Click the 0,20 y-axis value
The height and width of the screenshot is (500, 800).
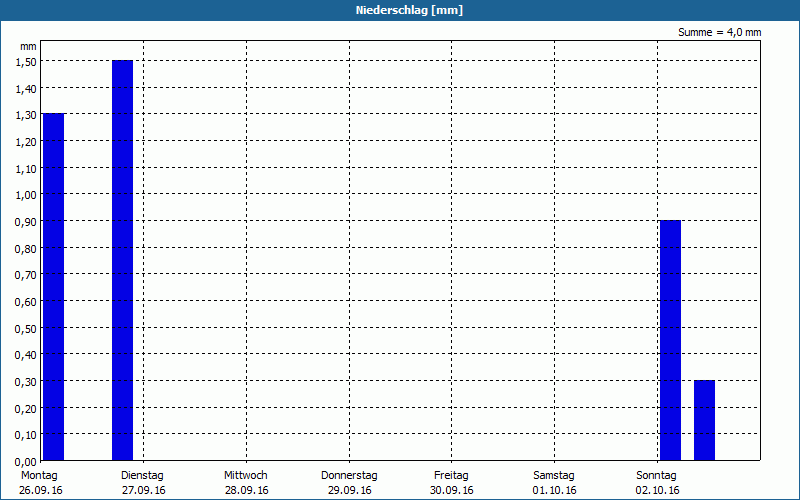click(26, 408)
